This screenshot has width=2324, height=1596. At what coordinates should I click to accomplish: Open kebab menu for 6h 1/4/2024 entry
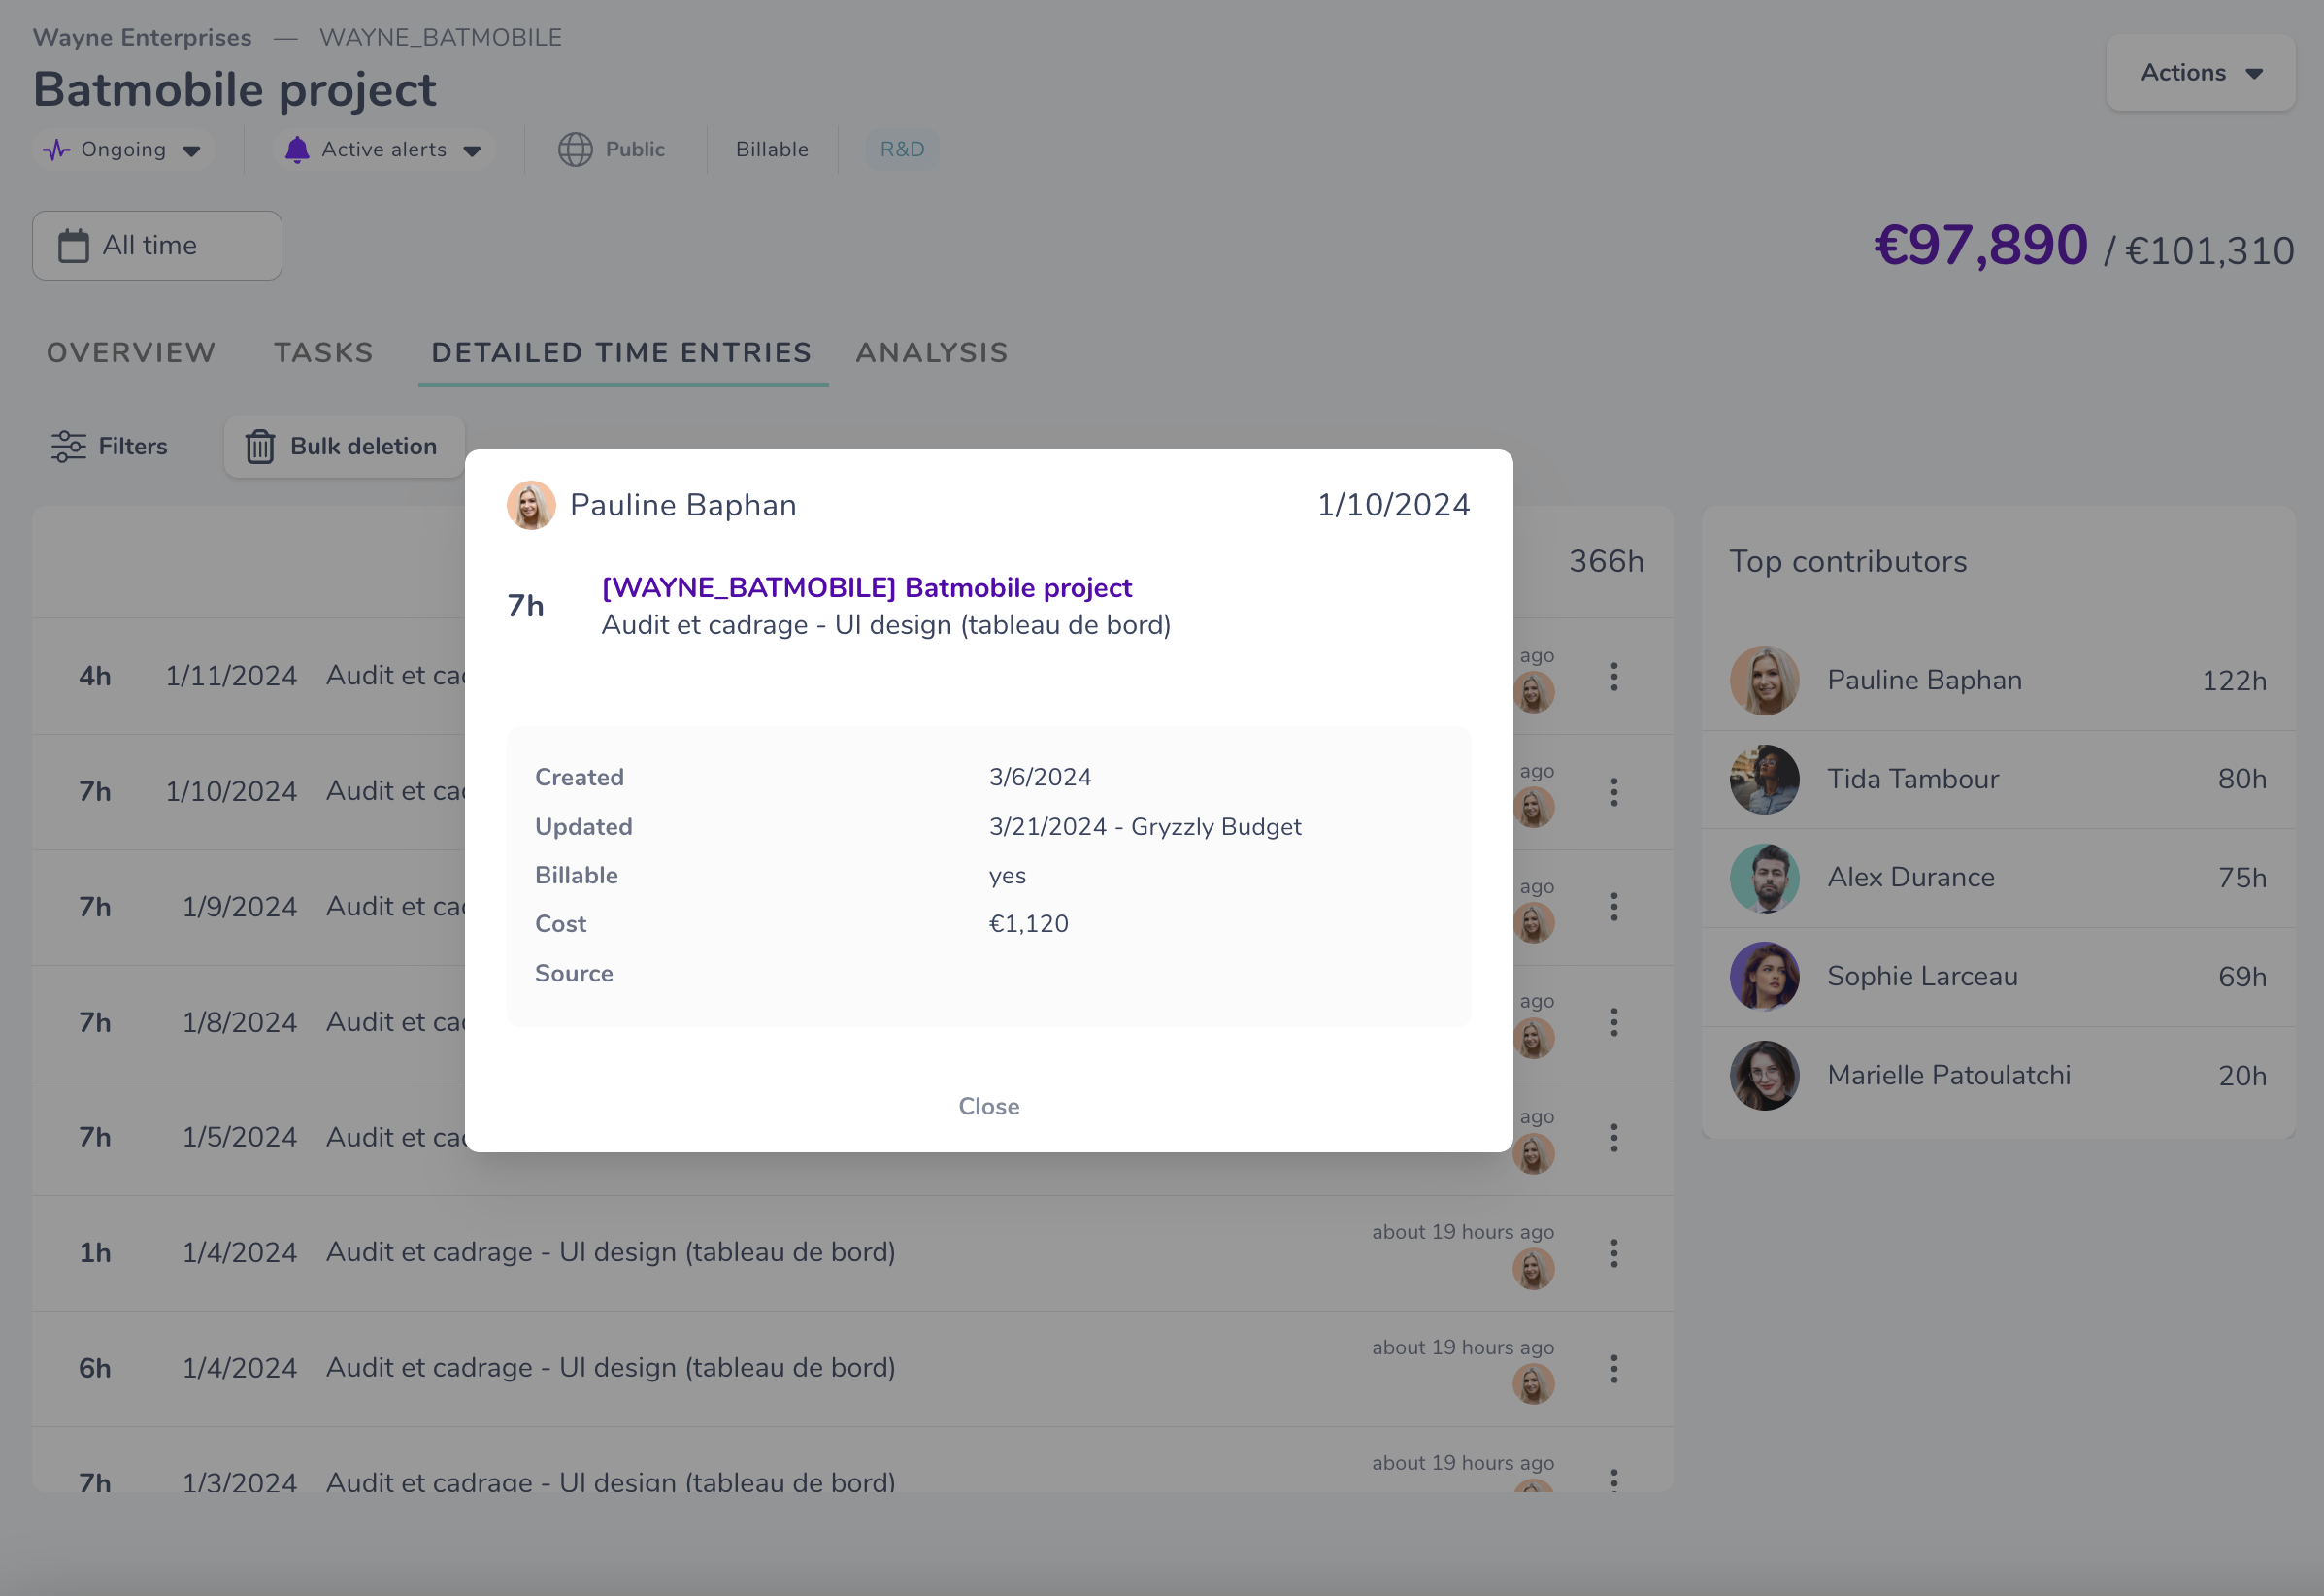pos(1613,1368)
